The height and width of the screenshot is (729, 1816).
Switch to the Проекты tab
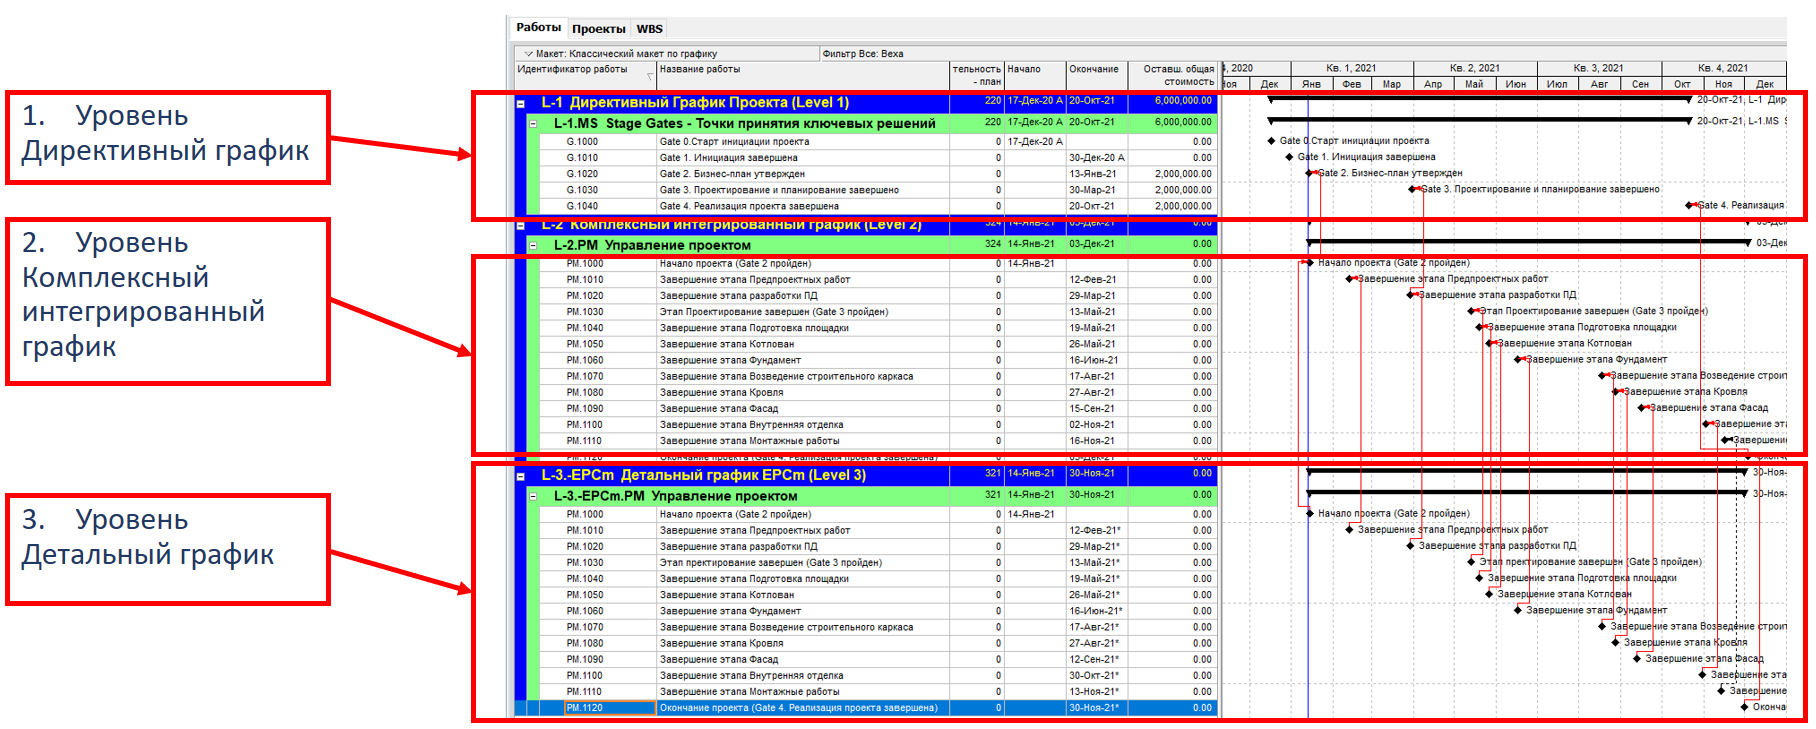point(598,29)
